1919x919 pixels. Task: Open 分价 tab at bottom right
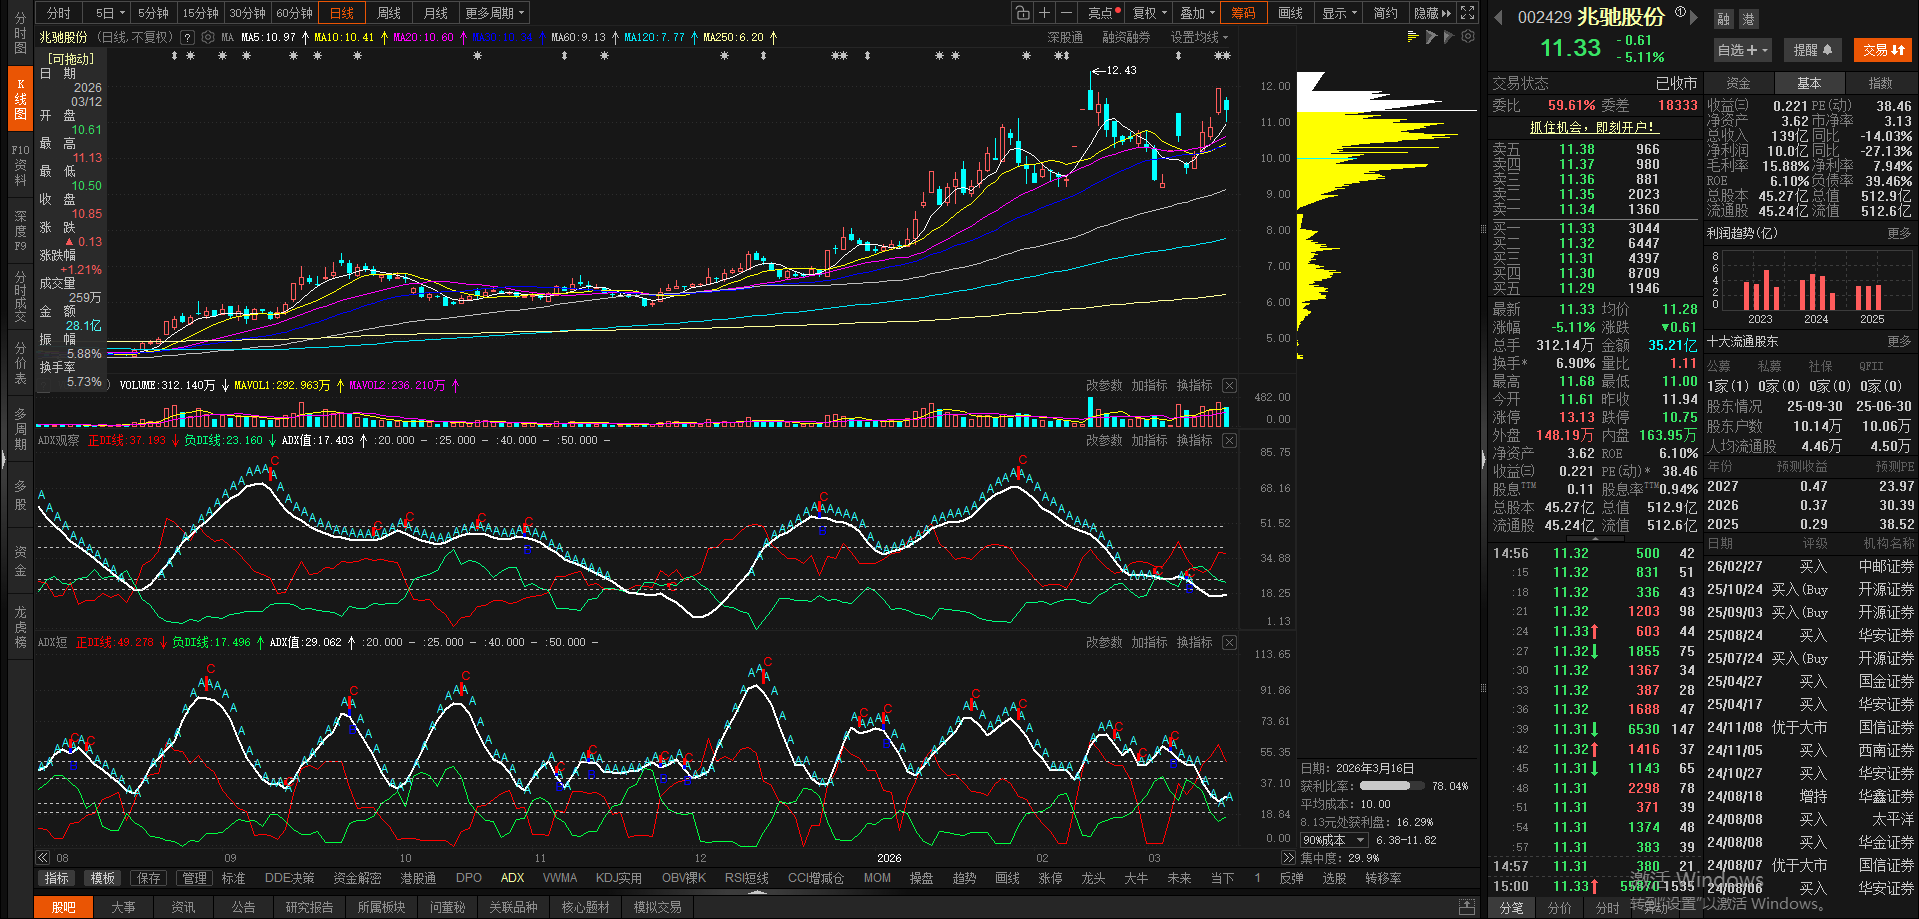[x=1559, y=908]
